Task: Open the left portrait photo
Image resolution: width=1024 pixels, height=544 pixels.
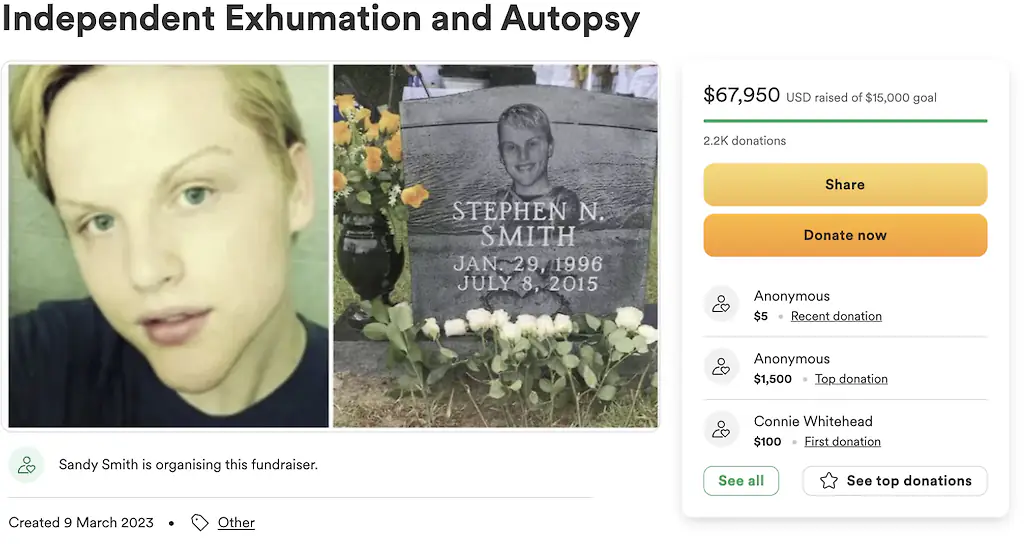Action: (x=169, y=246)
